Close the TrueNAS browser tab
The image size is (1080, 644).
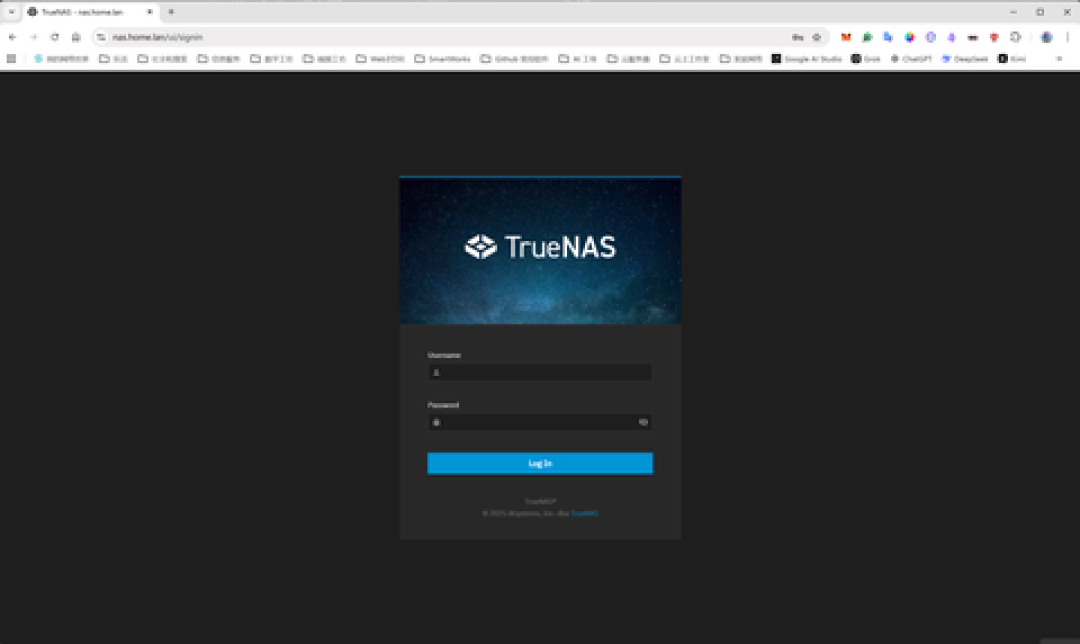[x=149, y=12]
